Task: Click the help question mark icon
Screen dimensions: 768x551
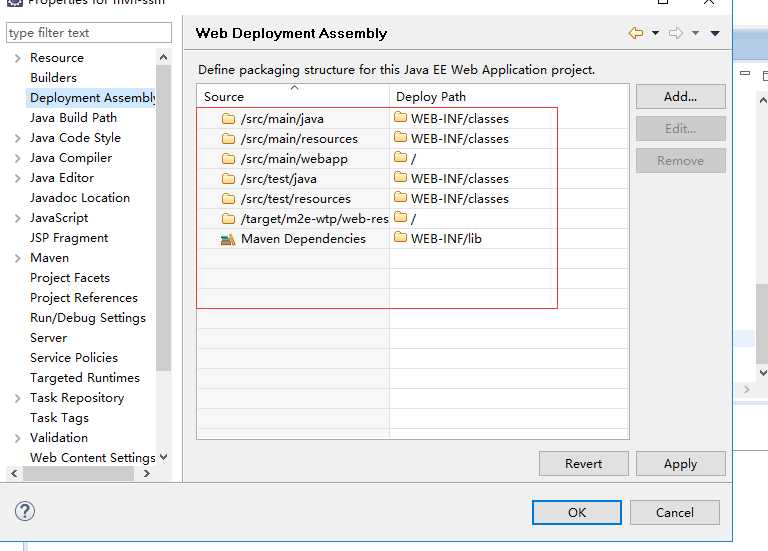Action: 24,511
